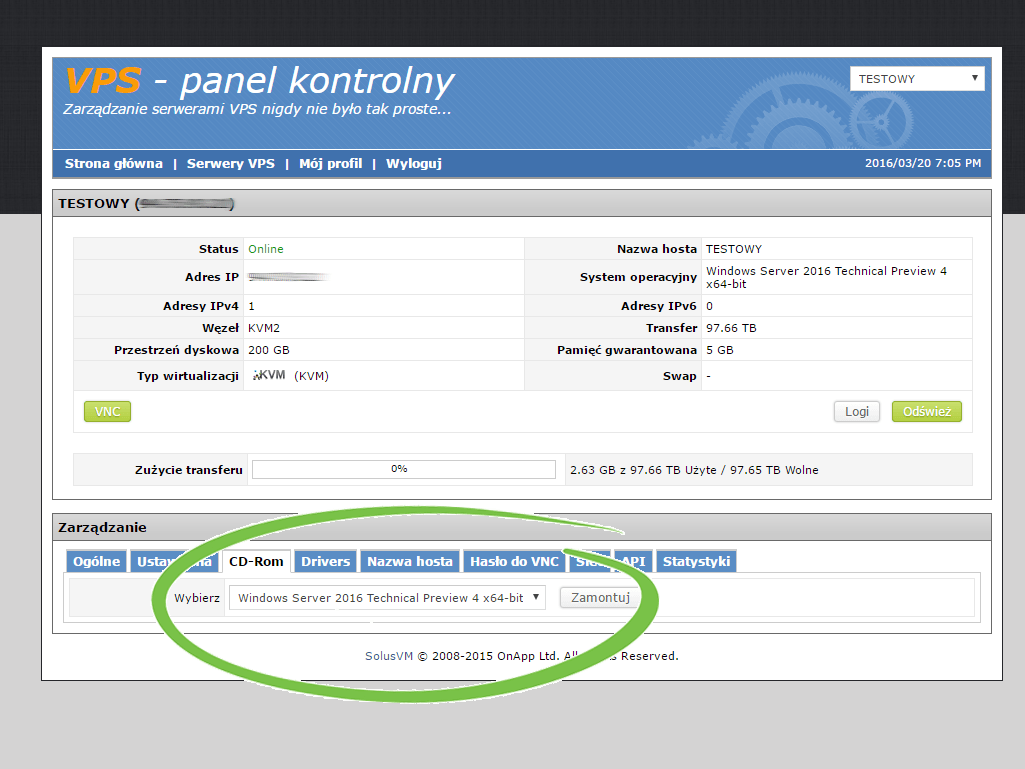Follow the SolusVM footer link
This screenshot has width=1025, height=769.
click(x=389, y=656)
